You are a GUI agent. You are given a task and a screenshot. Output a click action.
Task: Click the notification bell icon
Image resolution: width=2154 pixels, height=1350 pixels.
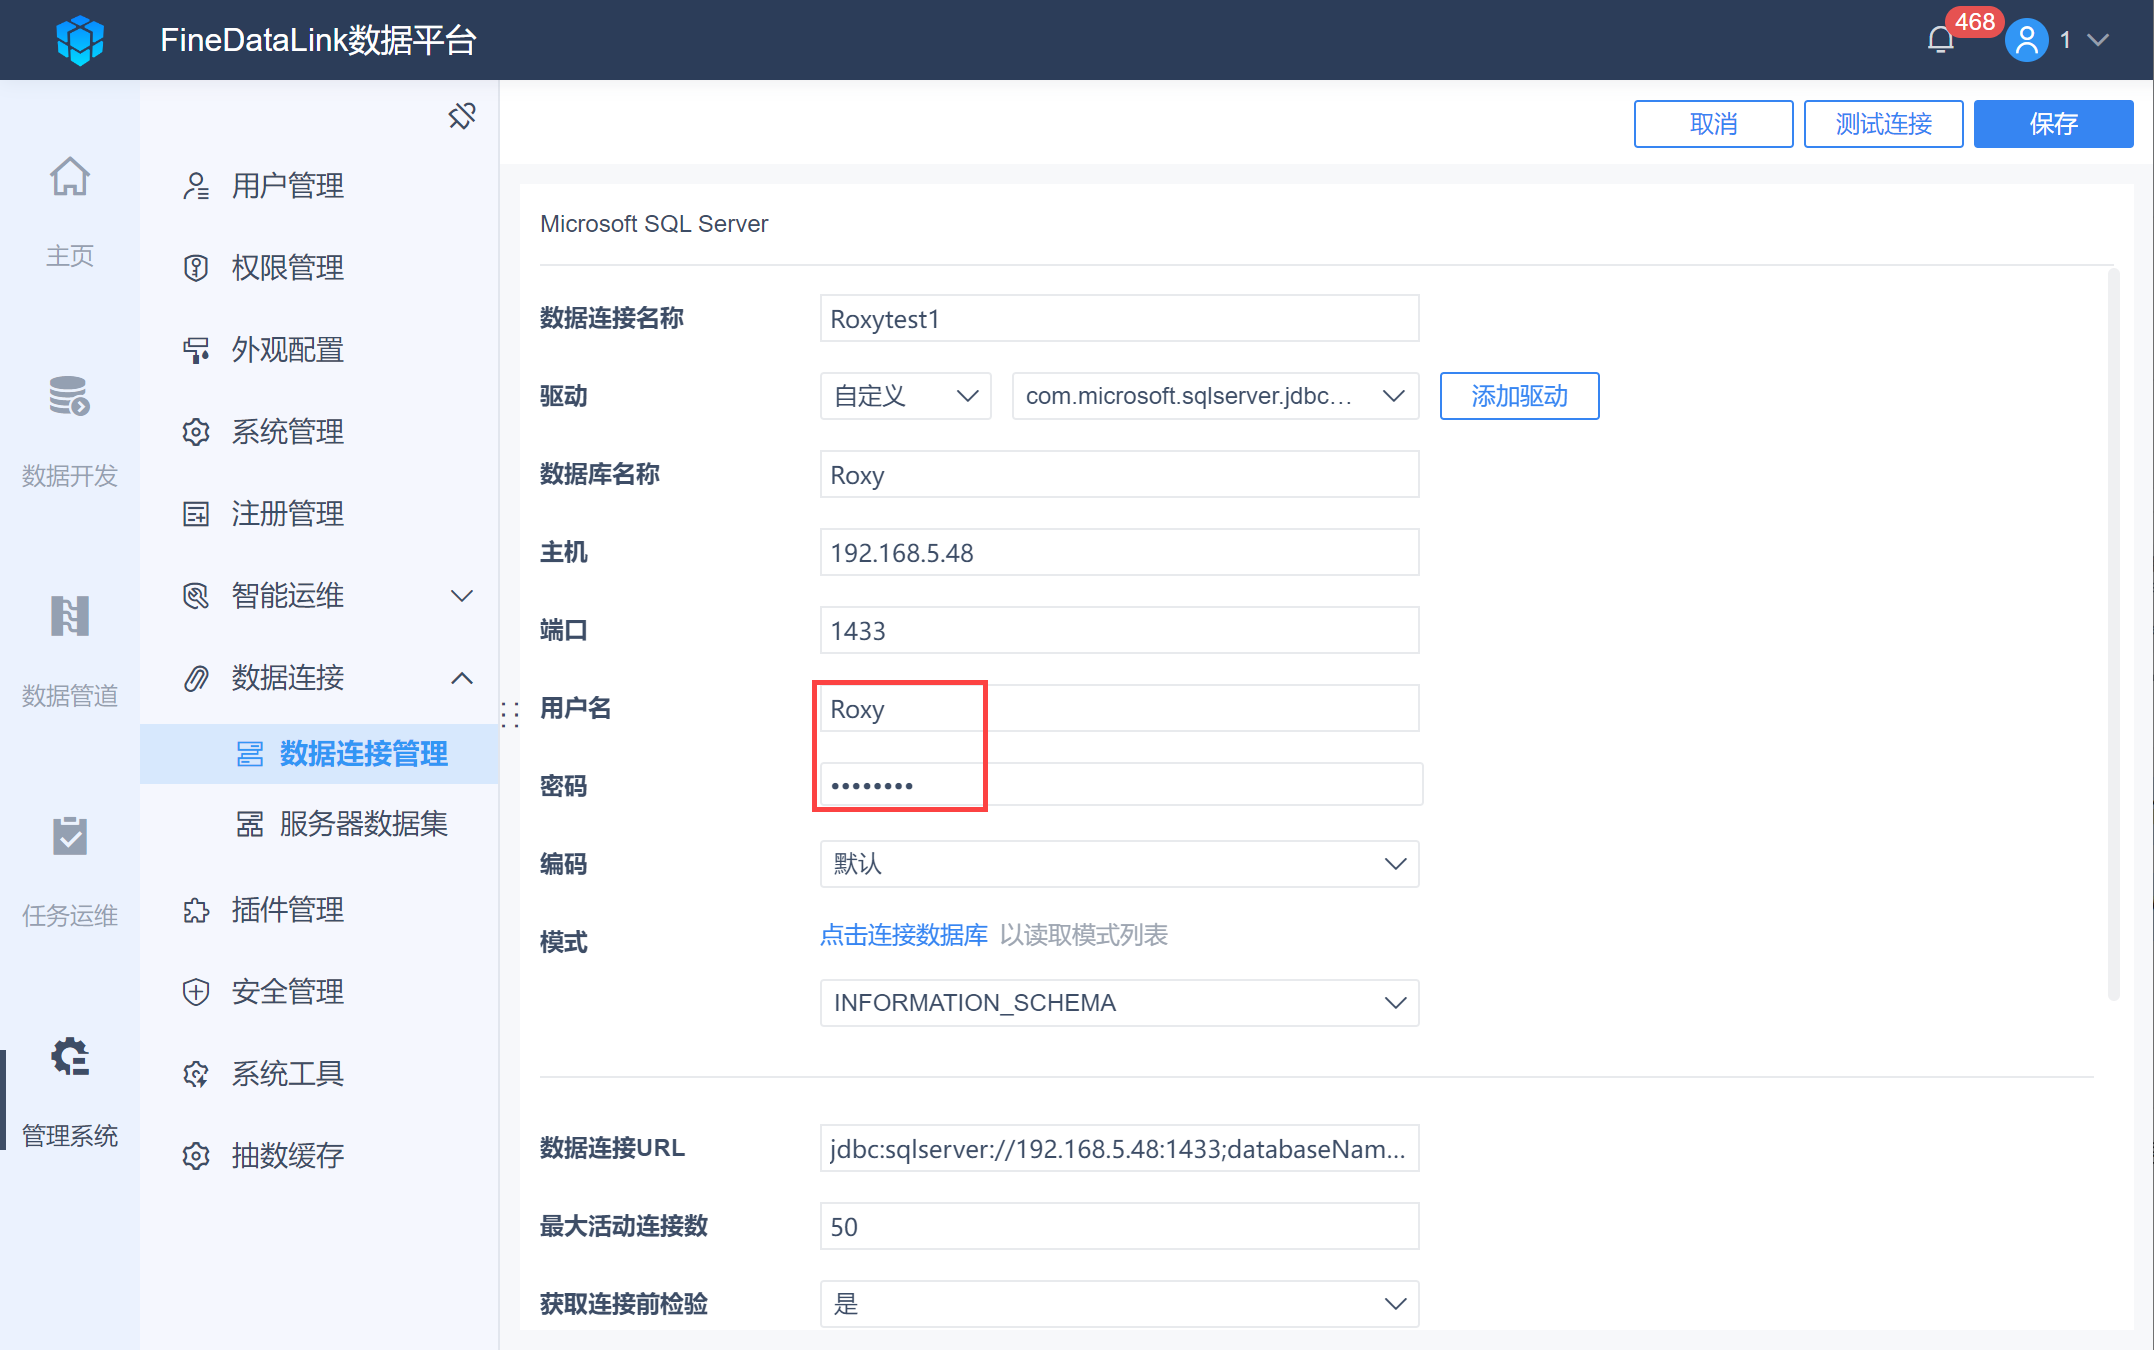click(x=1940, y=40)
